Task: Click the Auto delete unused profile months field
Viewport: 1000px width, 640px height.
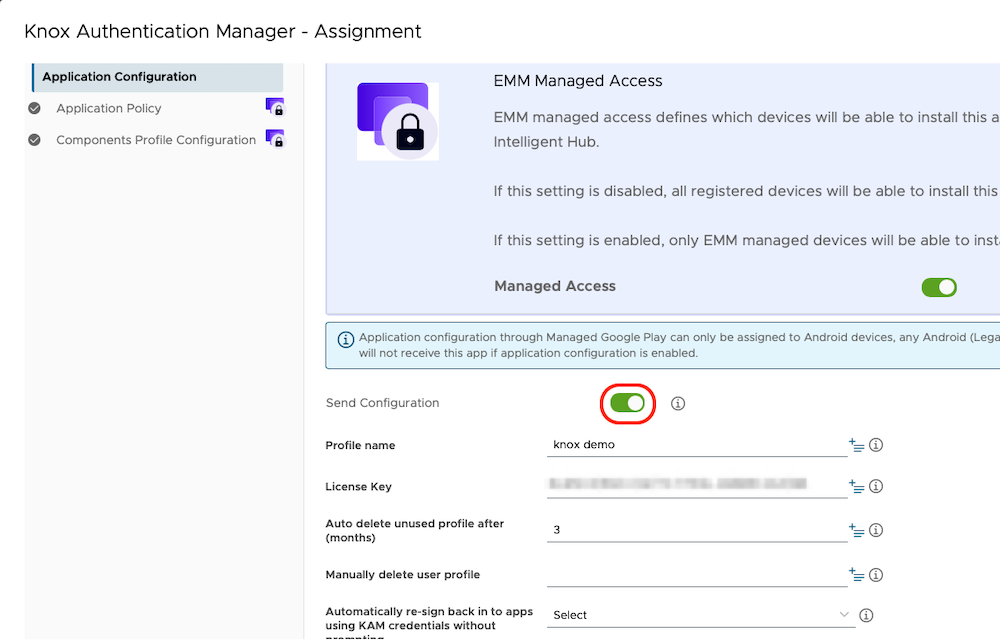Action: (696, 530)
